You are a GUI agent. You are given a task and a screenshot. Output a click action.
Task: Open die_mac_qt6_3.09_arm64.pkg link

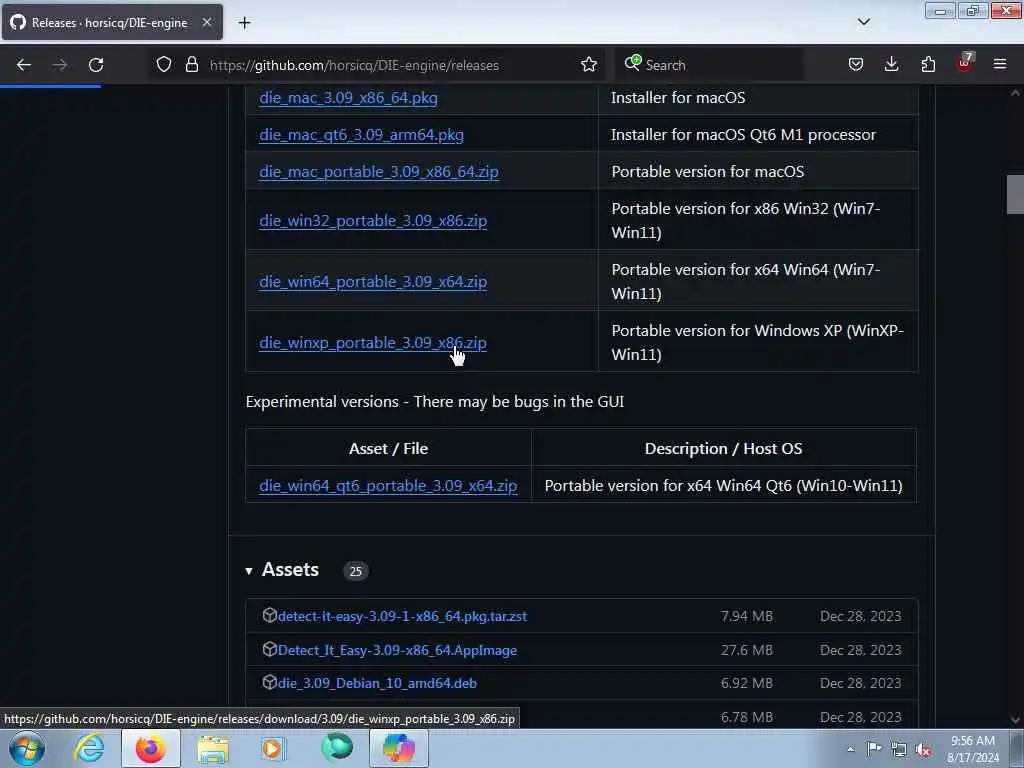coord(361,135)
